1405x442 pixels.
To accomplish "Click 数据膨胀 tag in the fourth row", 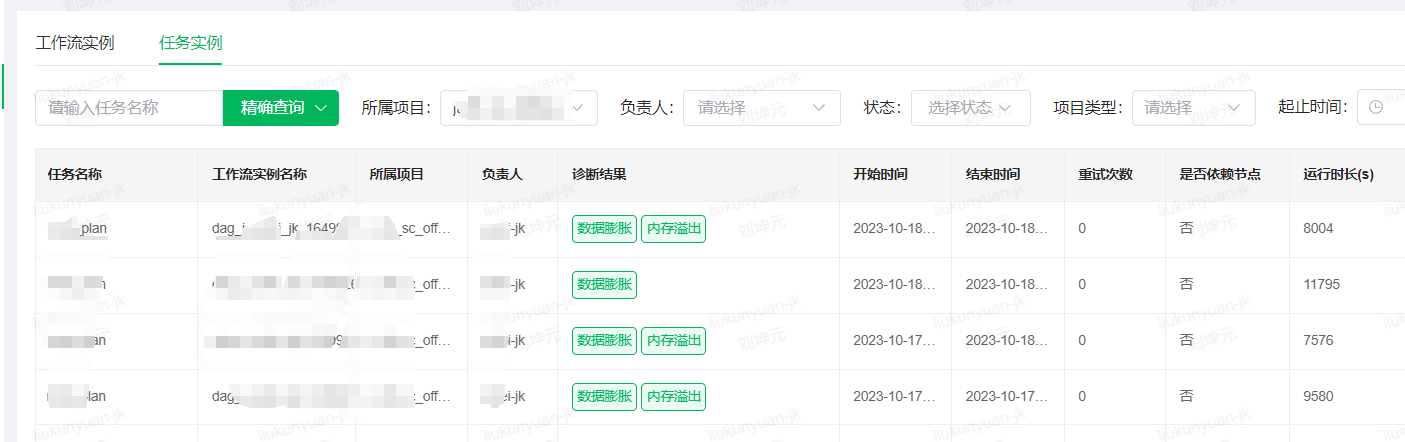I will click(604, 397).
